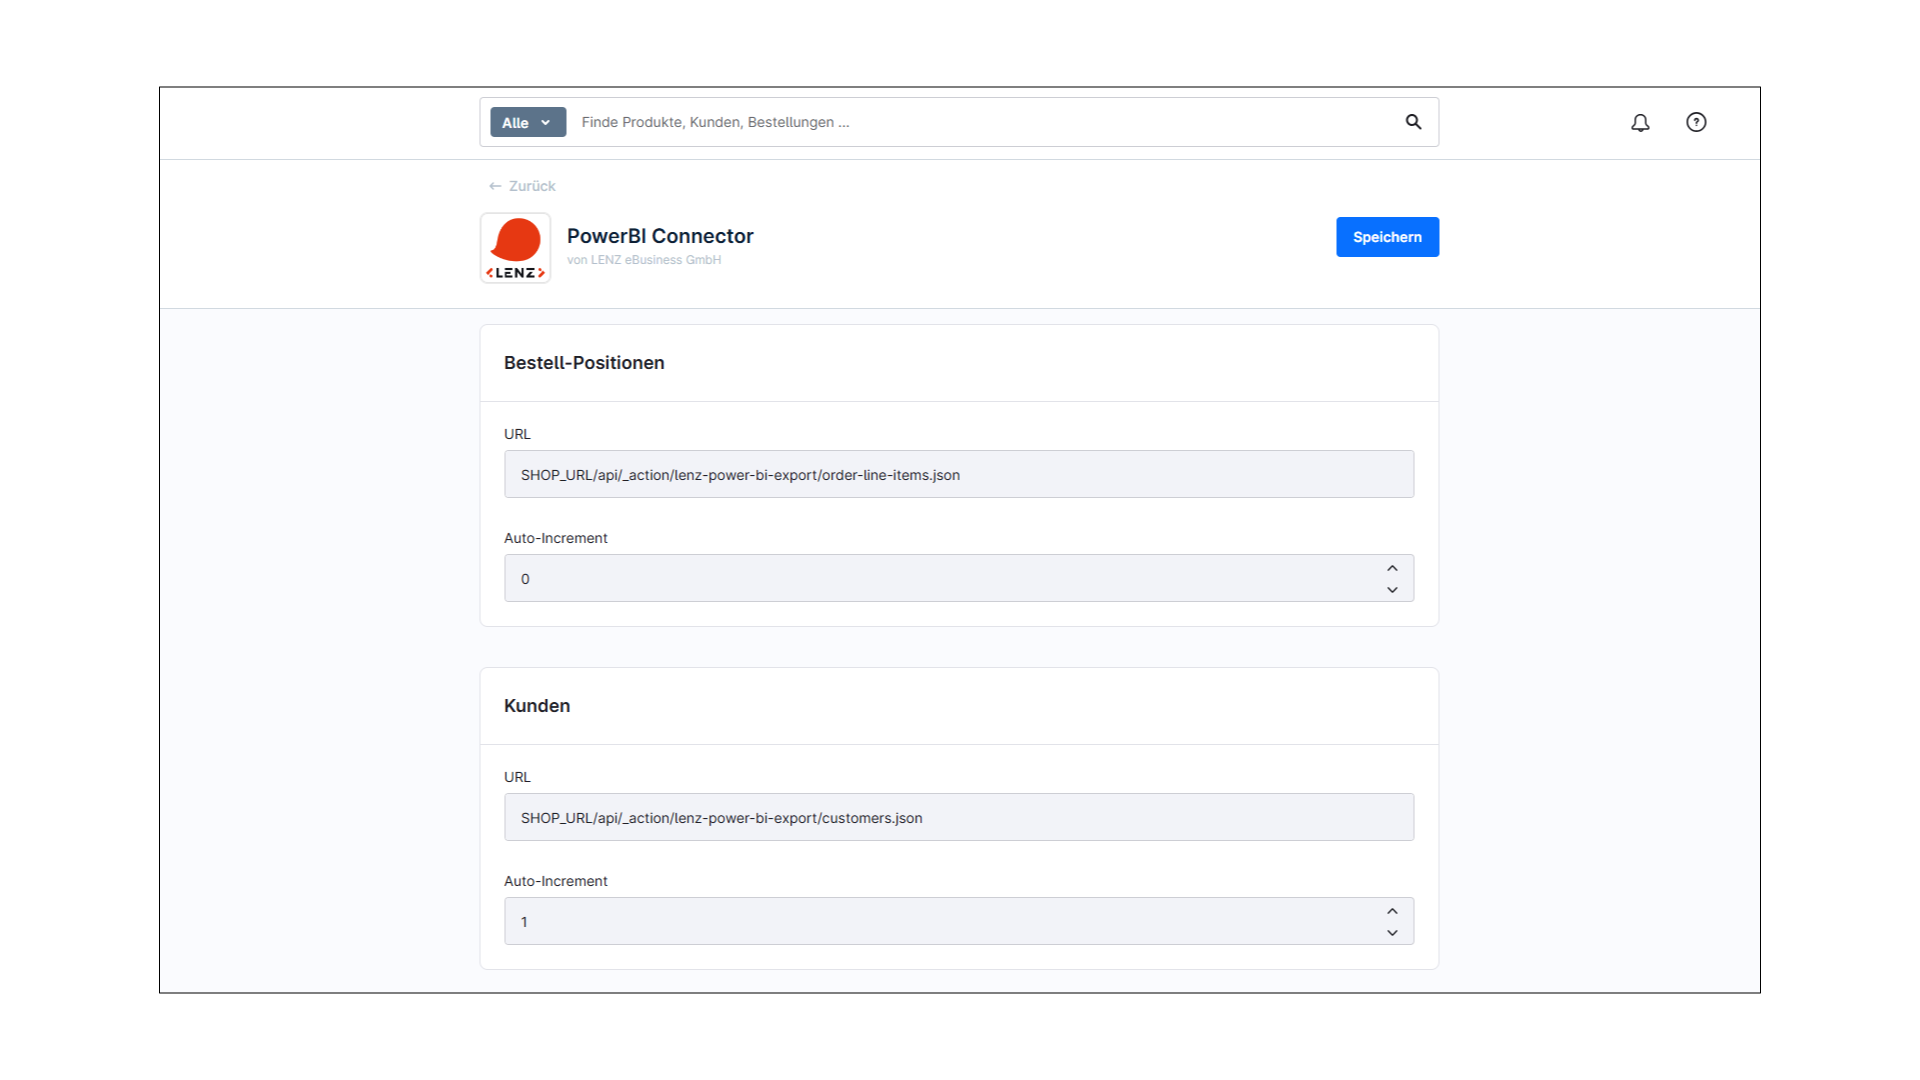Viewport: 1920px width, 1080px height.
Task: Click the Kunden Auto-Increment number field
Action: click(x=940, y=921)
